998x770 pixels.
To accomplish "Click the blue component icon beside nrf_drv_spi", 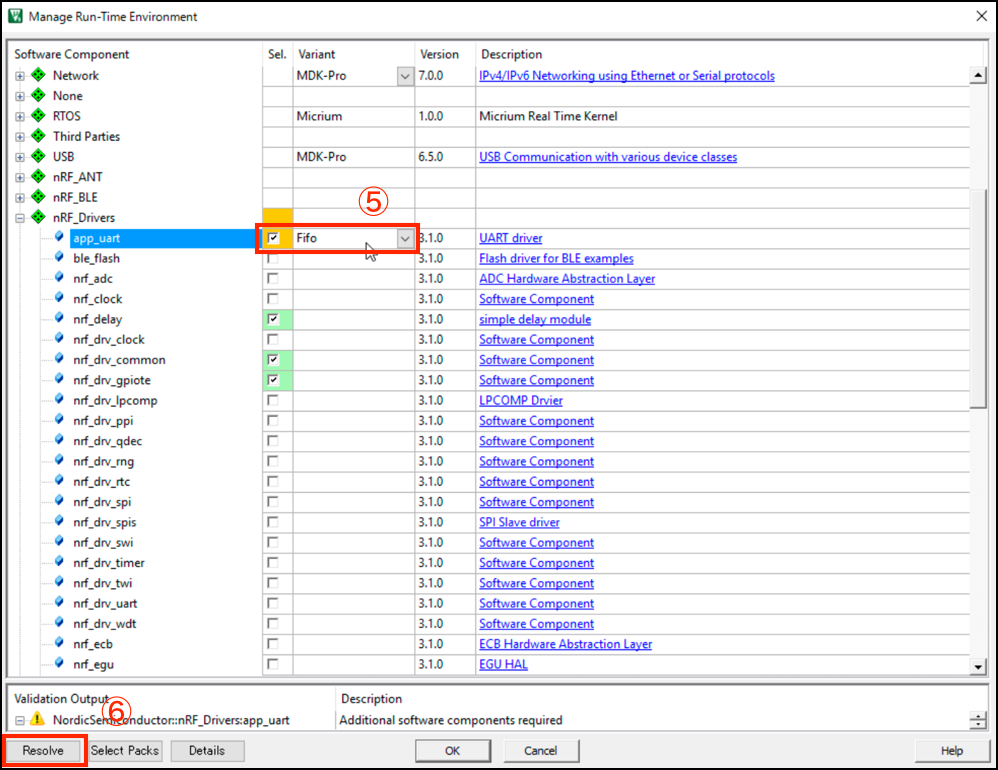I will coord(59,502).
